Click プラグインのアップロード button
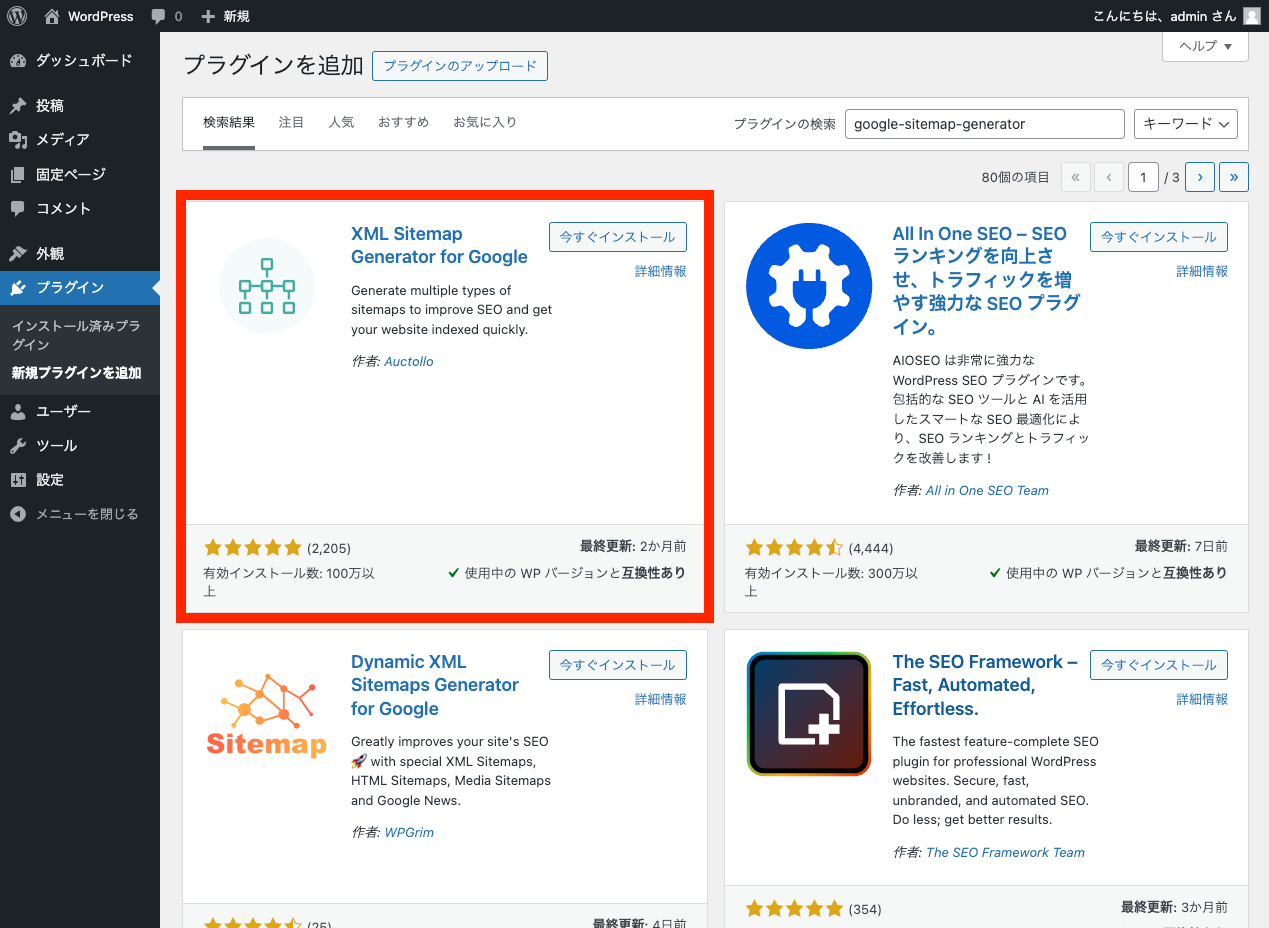Viewport: 1269px width, 928px height. pos(460,66)
